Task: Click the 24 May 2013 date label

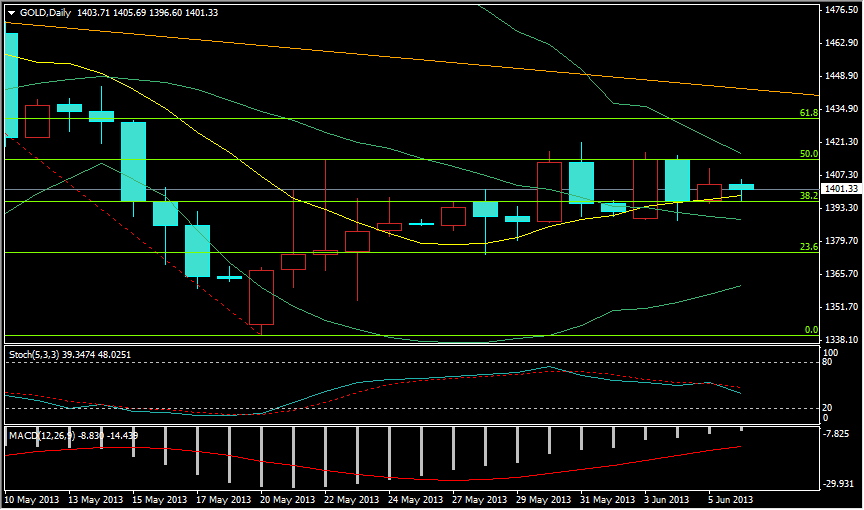Action: coord(415,500)
